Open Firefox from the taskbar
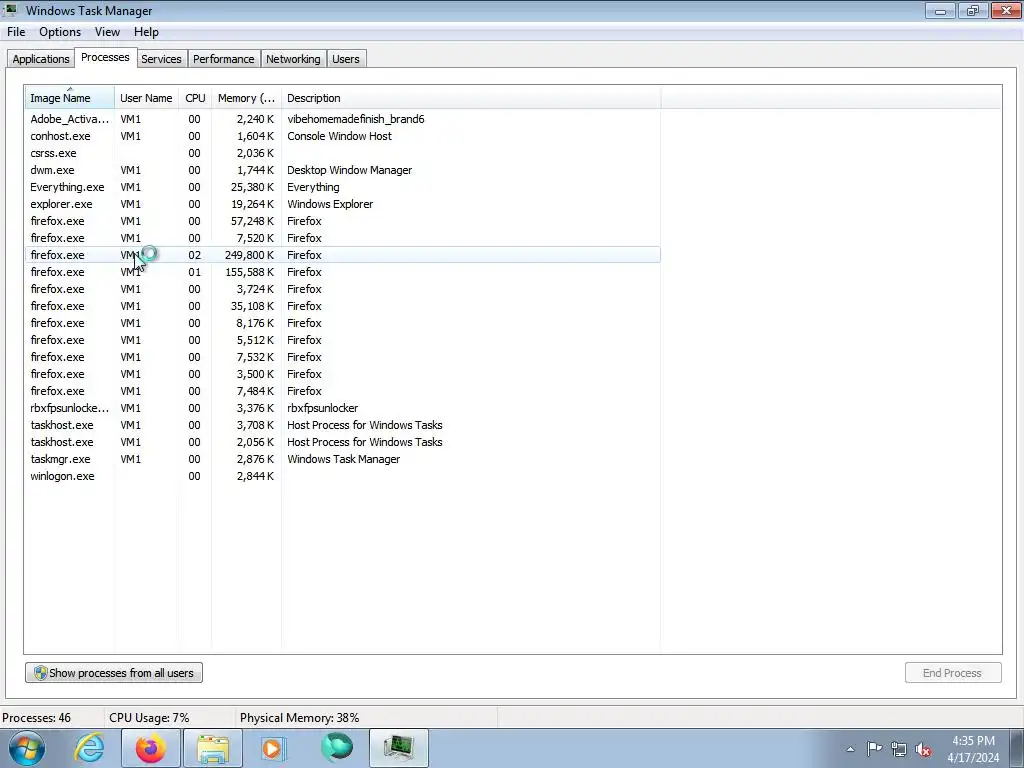The width and height of the screenshot is (1024, 768). pyautogui.click(x=151, y=748)
